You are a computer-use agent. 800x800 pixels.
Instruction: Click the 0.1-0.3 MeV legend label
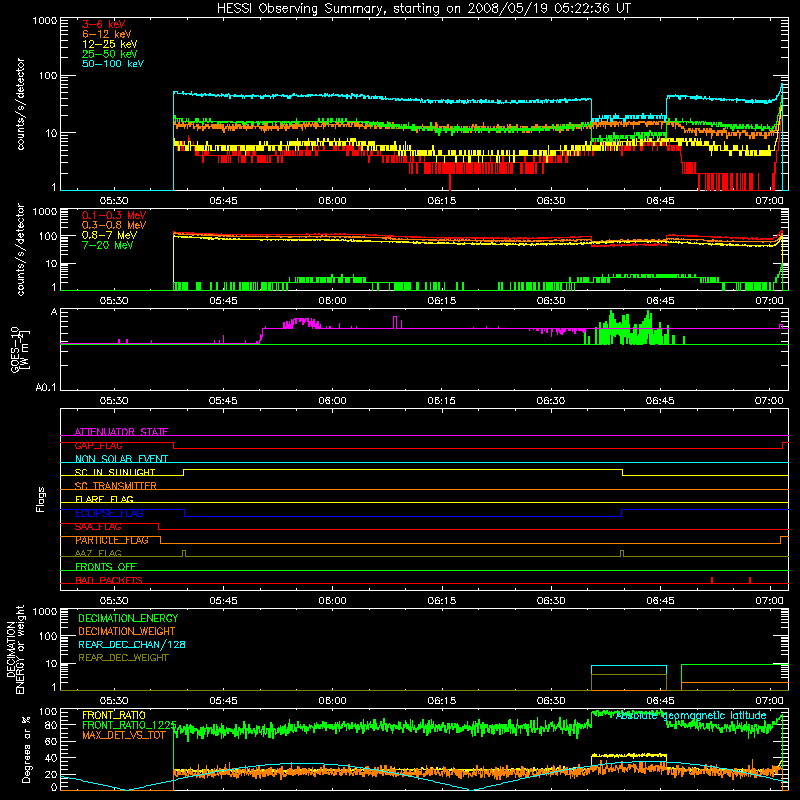114,215
